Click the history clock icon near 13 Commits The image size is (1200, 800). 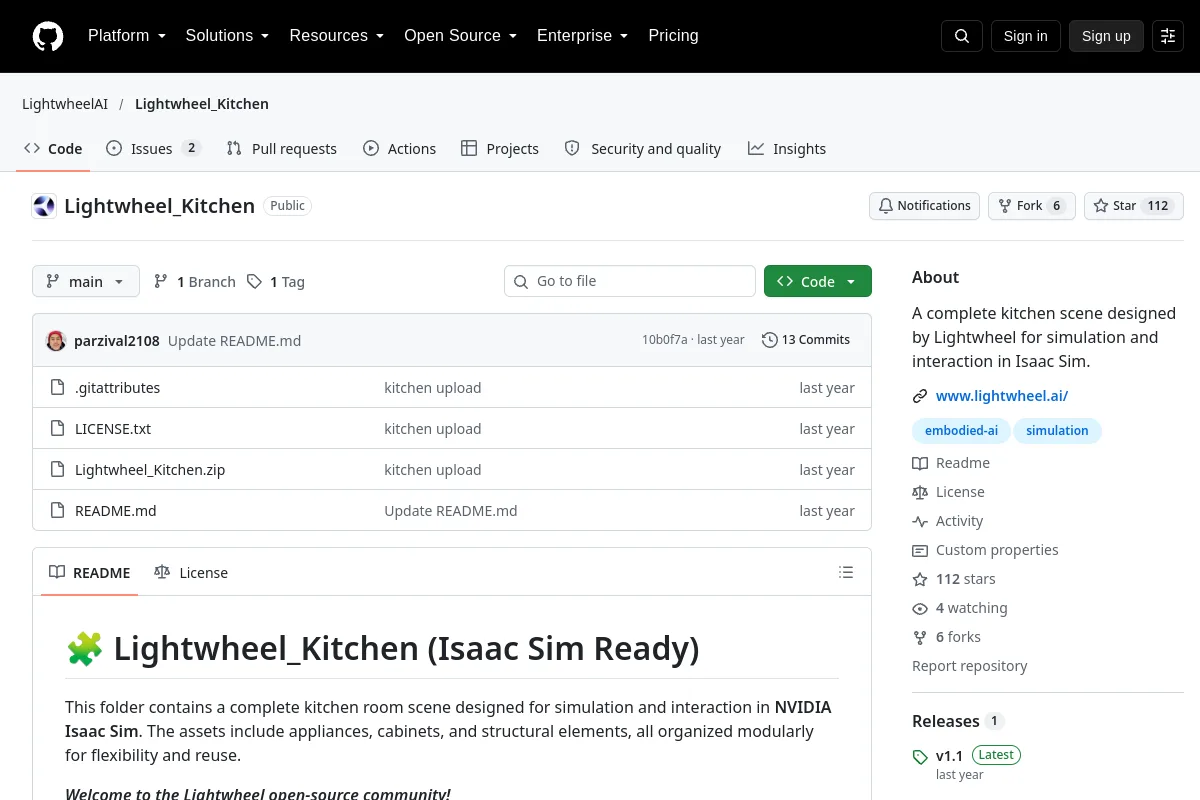[769, 340]
